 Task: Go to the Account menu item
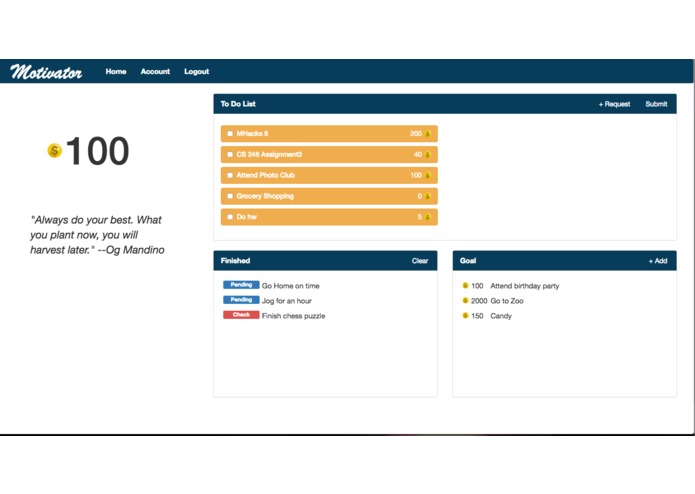tap(155, 71)
